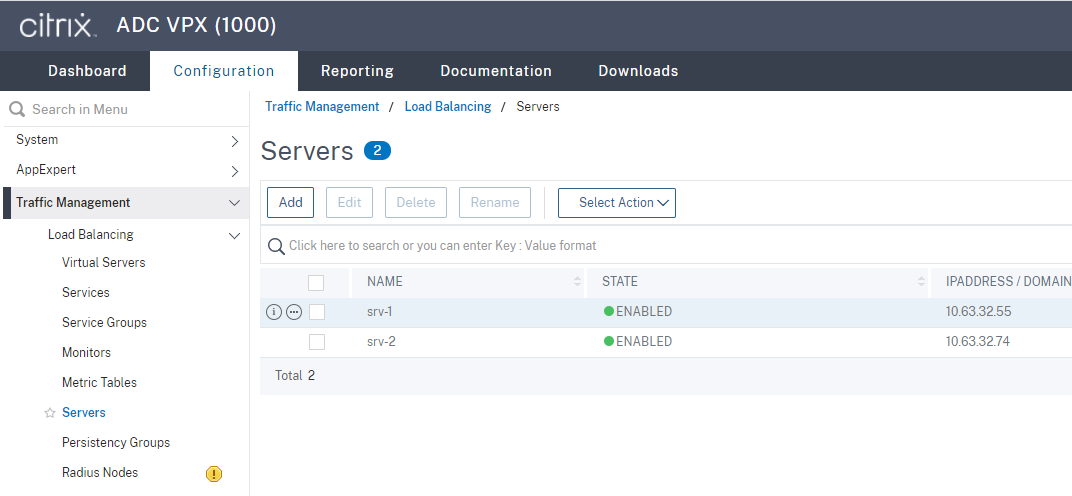Check the checkbox for srv-2
Image resolution: width=1072 pixels, height=496 pixels.
pos(316,342)
